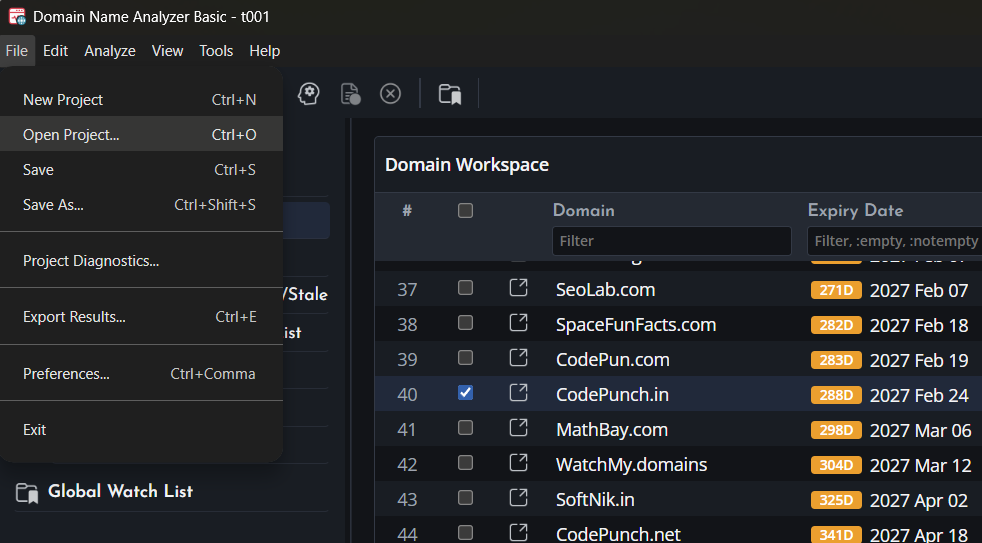Click the WatchMy.domains domain name
Viewport: 982px width, 543px height.
point(631,465)
